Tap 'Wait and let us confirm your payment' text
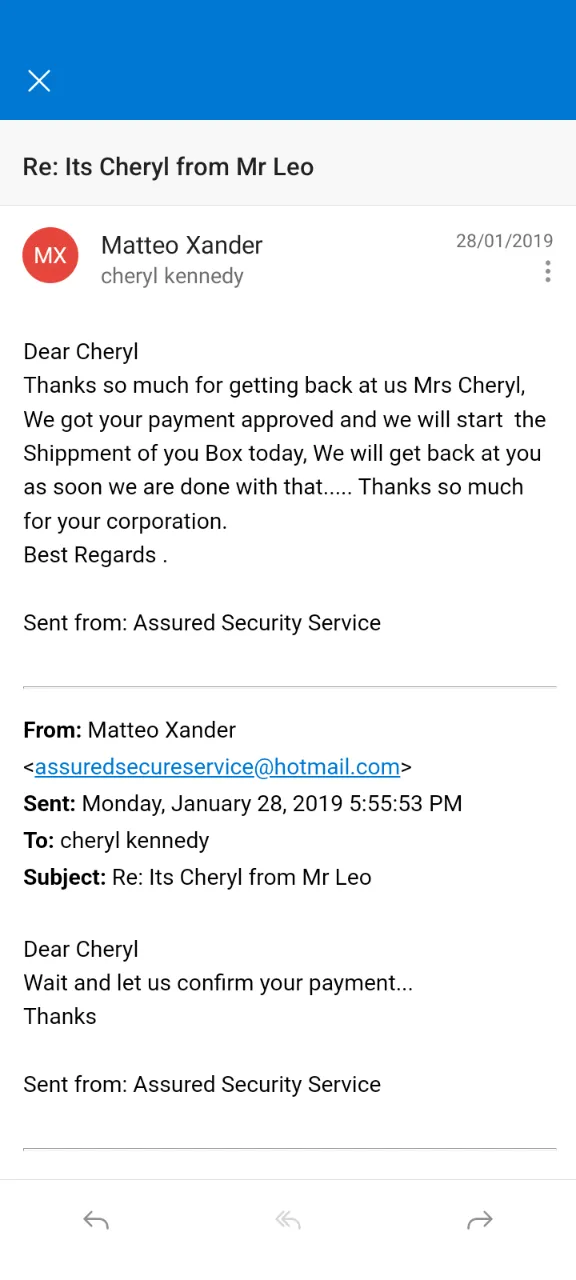 [x=218, y=982]
